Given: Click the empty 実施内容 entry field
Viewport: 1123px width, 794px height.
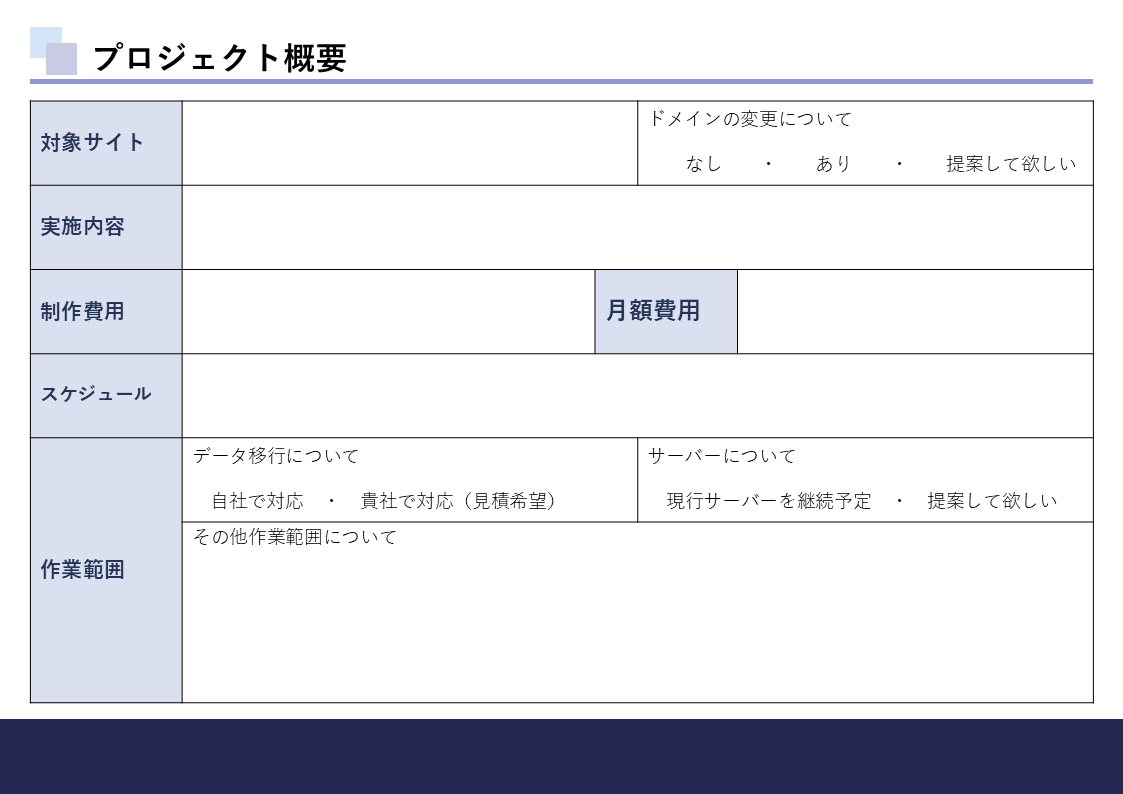Looking at the screenshot, I should coord(637,227).
